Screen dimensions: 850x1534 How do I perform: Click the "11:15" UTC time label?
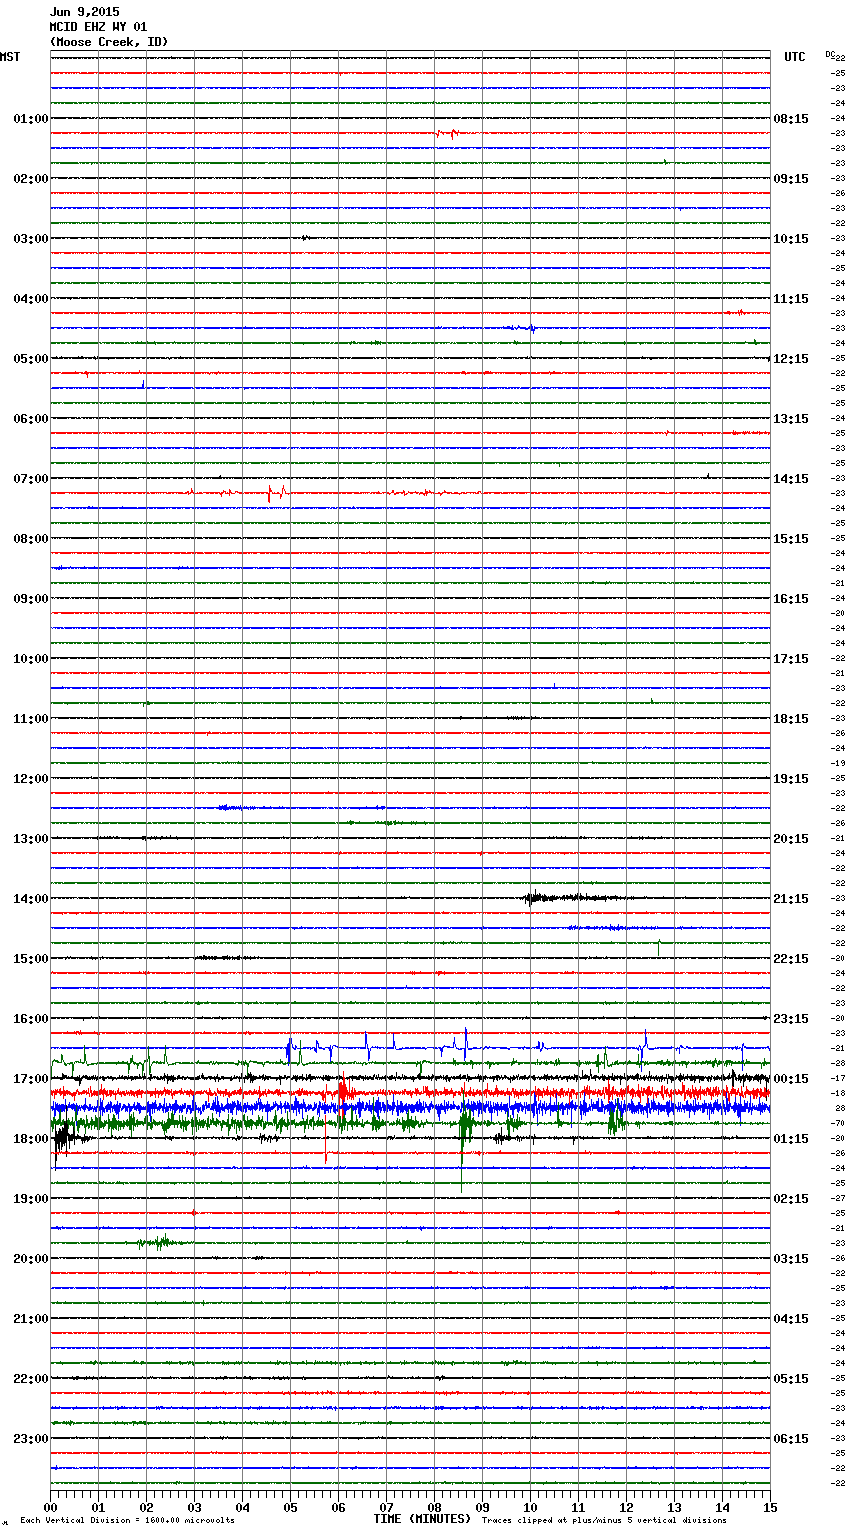coord(791,299)
